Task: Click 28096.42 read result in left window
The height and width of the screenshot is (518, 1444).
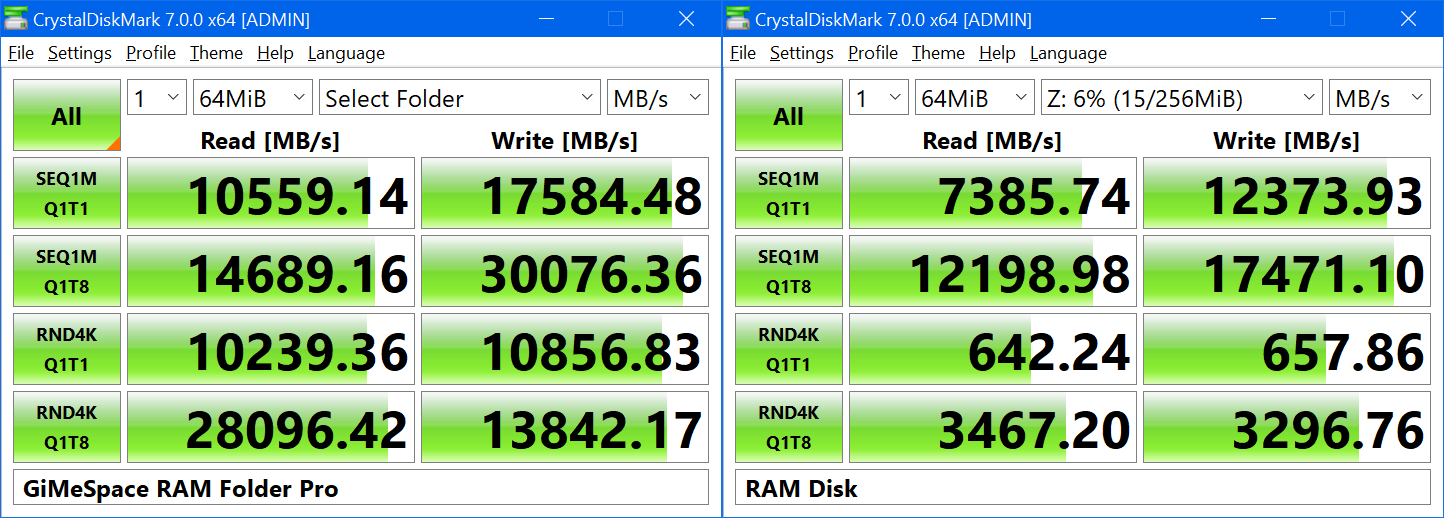Action: pyautogui.click(x=271, y=427)
